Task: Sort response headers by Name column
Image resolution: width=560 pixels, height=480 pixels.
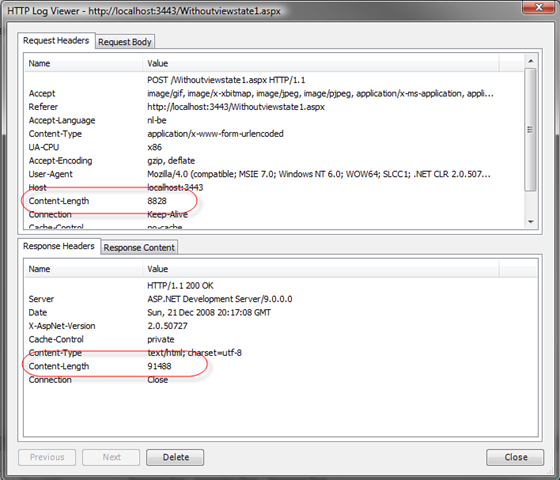Action: tap(84, 269)
